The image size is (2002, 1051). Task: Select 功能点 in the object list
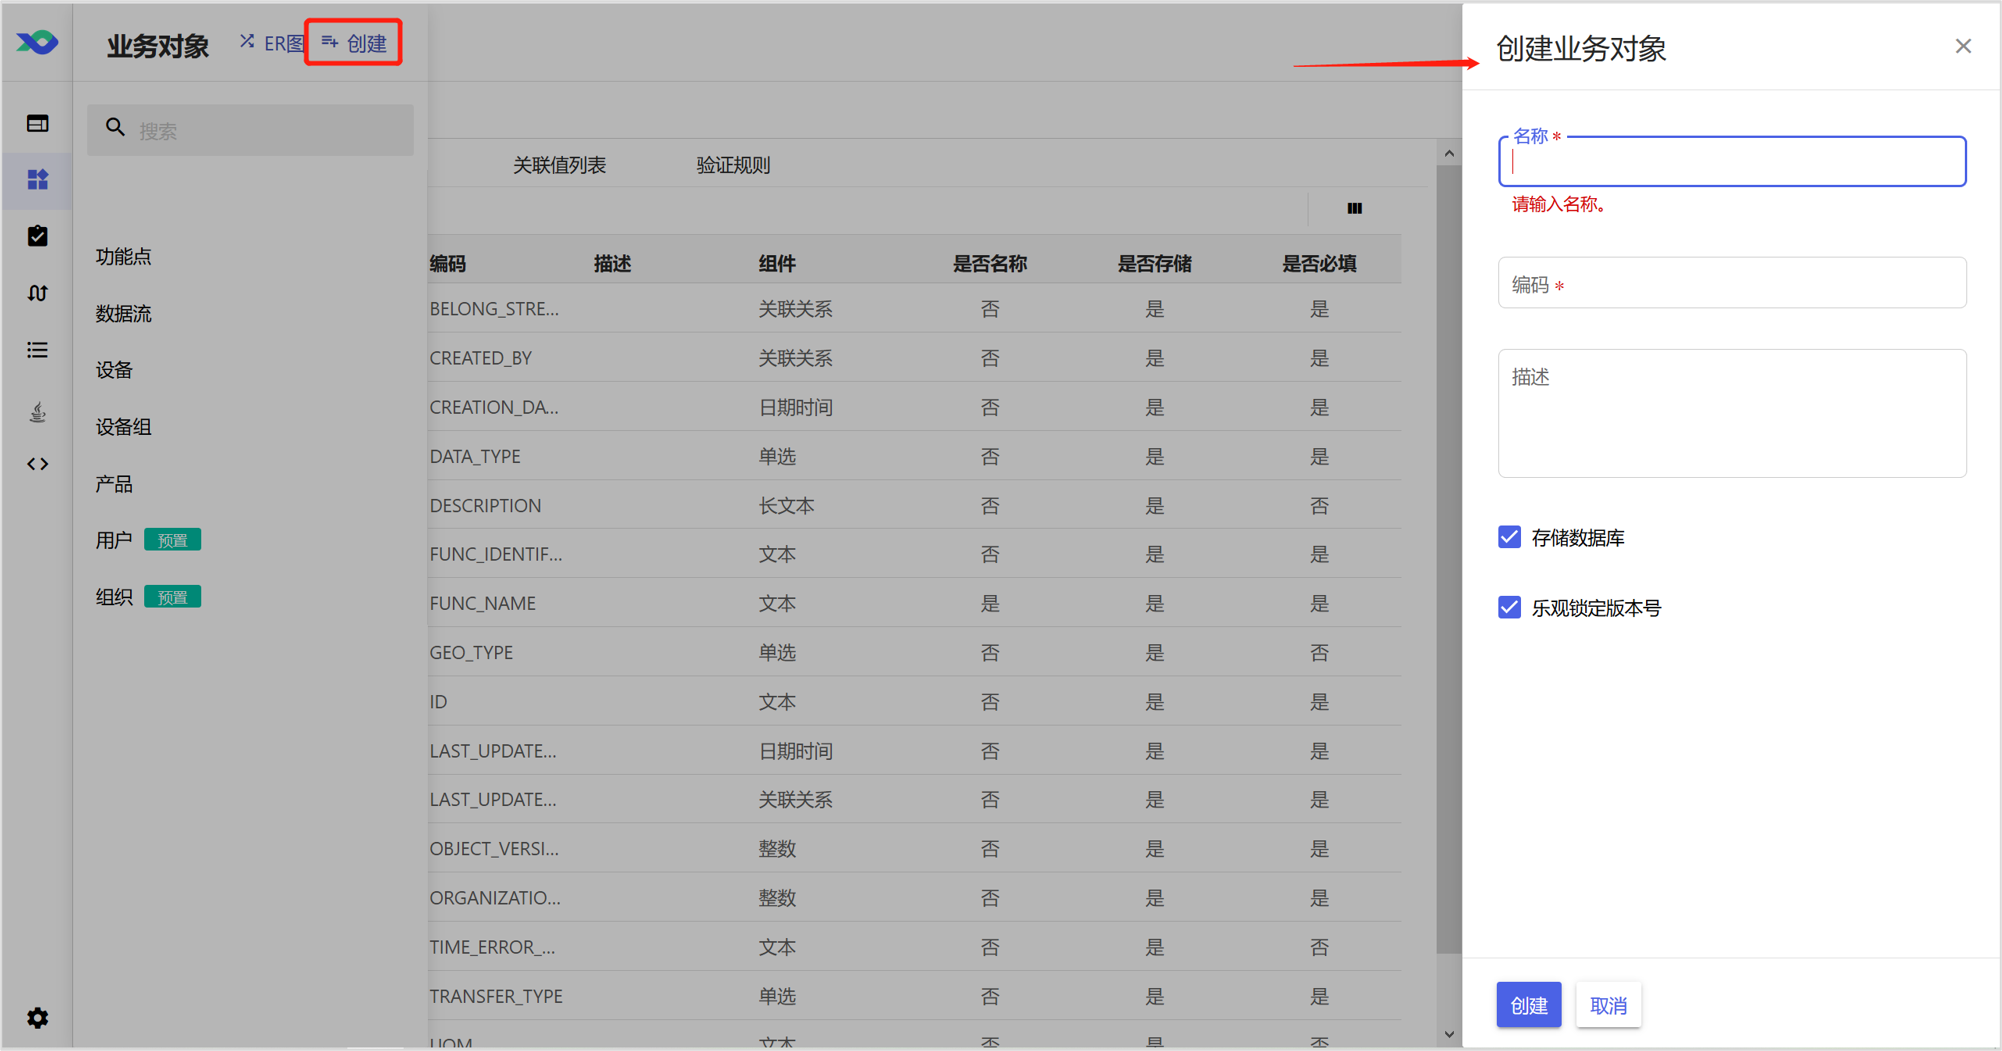[123, 257]
